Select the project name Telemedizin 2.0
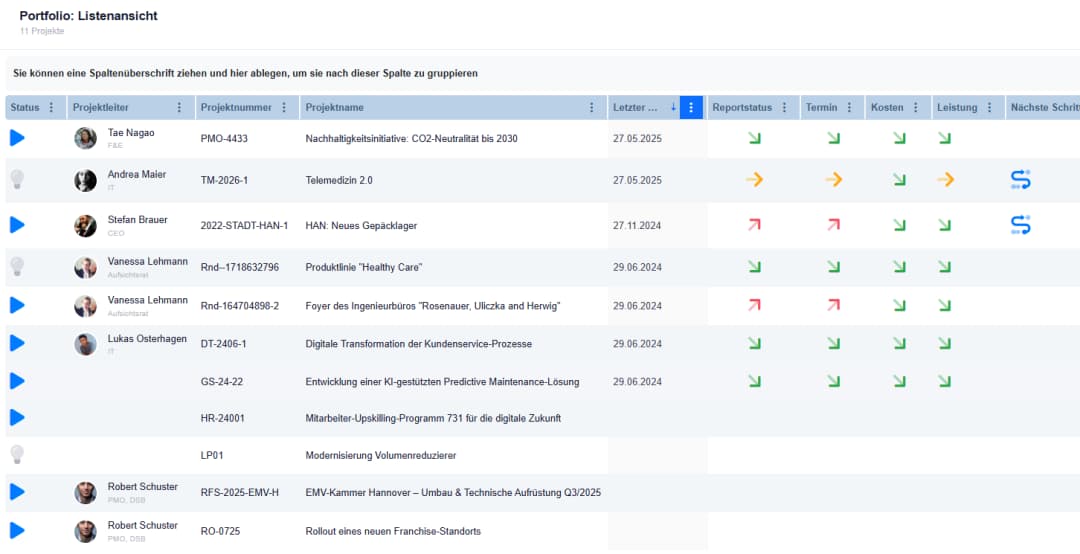The width and height of the screenshot is (1080, 554). pyautogui.click(x=339, y=181)
